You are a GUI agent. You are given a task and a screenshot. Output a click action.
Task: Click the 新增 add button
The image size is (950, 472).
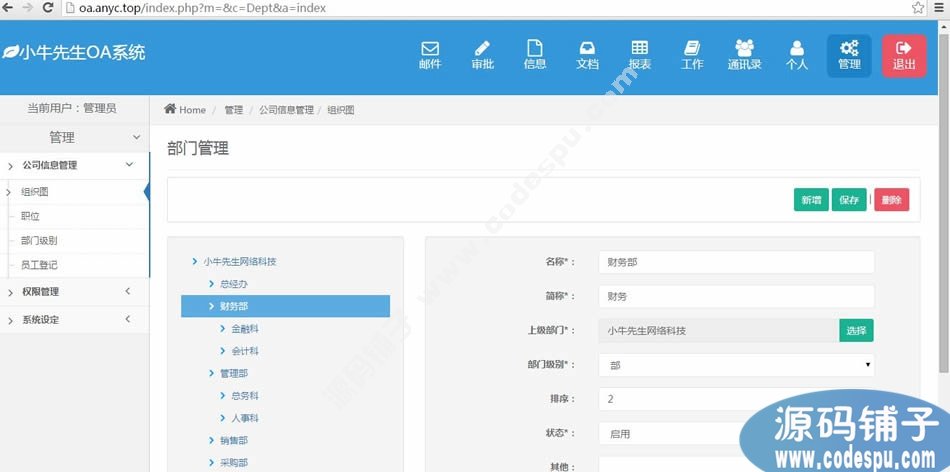click(x=811, y=200)
